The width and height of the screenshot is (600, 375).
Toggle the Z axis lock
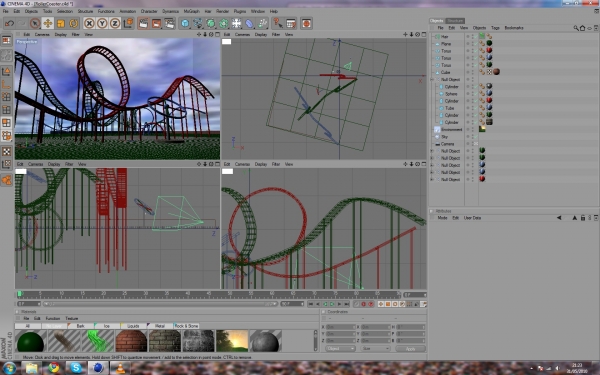115,23
